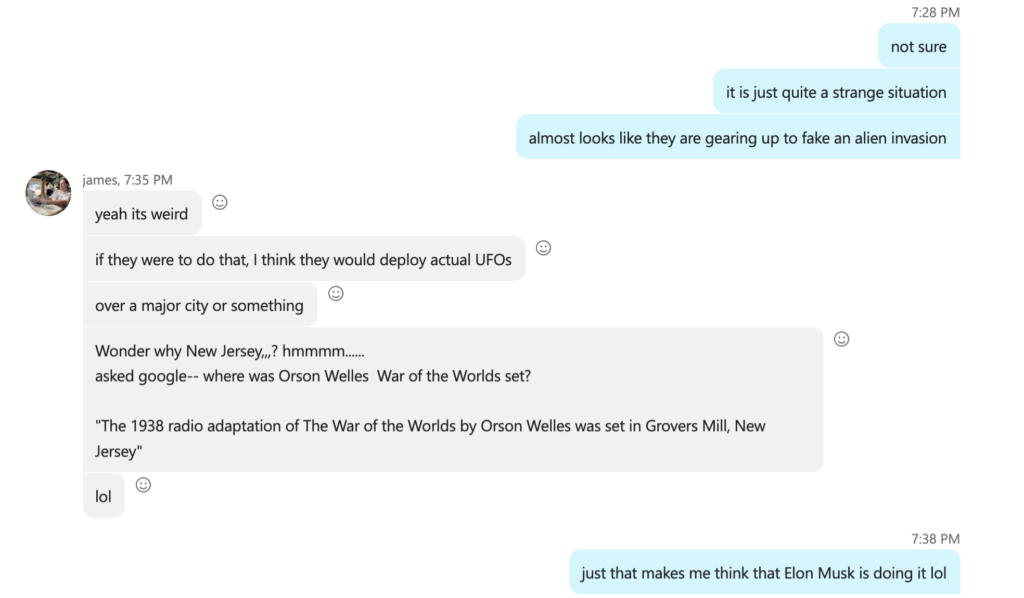Click the 7:28 PM timestamp
The width and height of the screenshot is (1024, 598).
(935, 13)
